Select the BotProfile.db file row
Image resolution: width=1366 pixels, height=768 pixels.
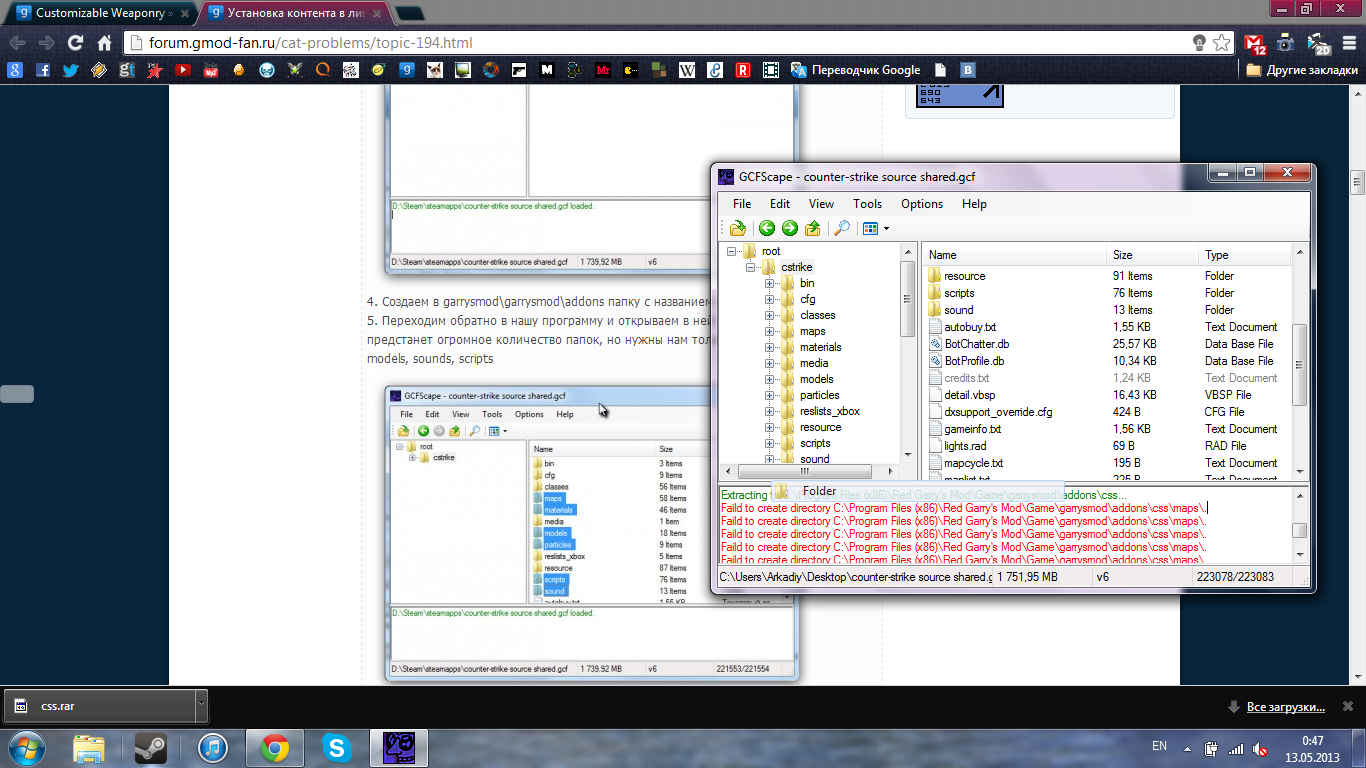pyautogui.click(x=1107, y=361)
